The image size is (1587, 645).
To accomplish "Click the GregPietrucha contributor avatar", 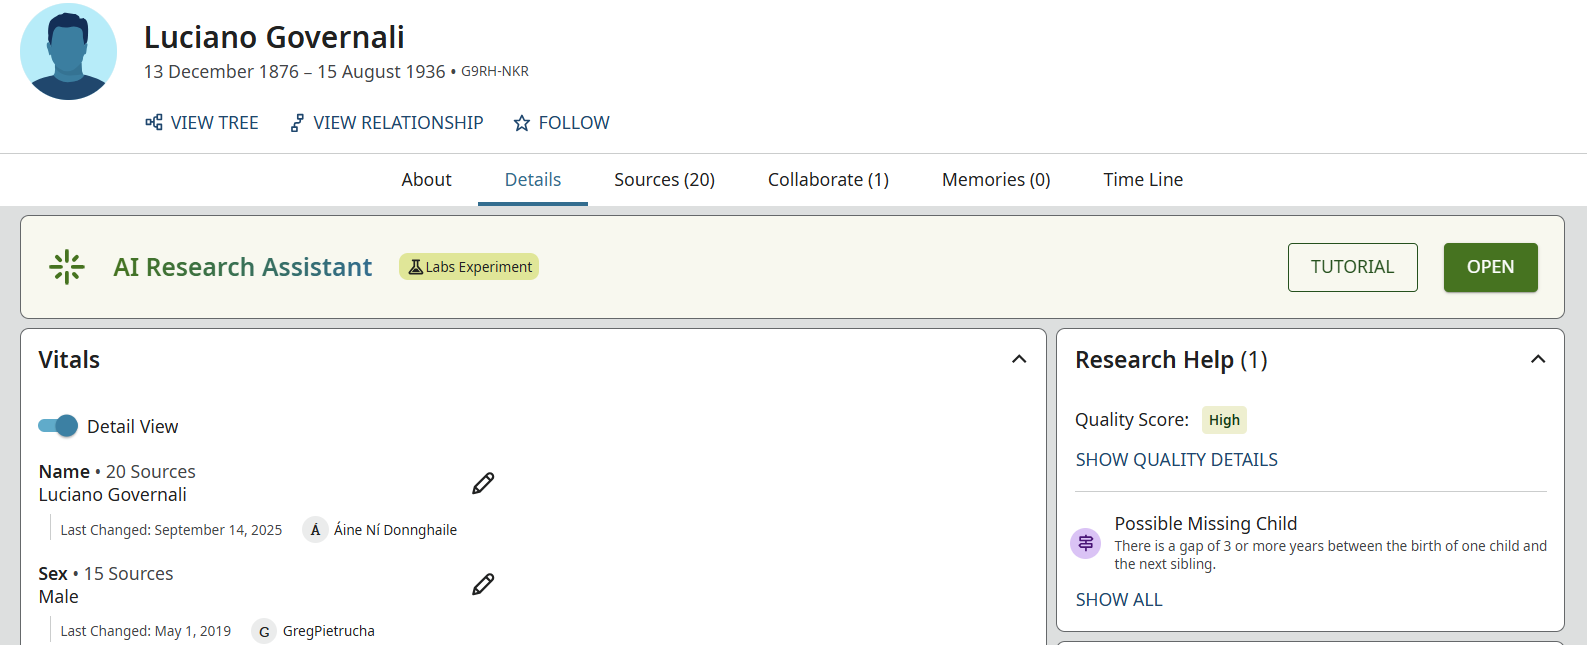I will (264, 631).
